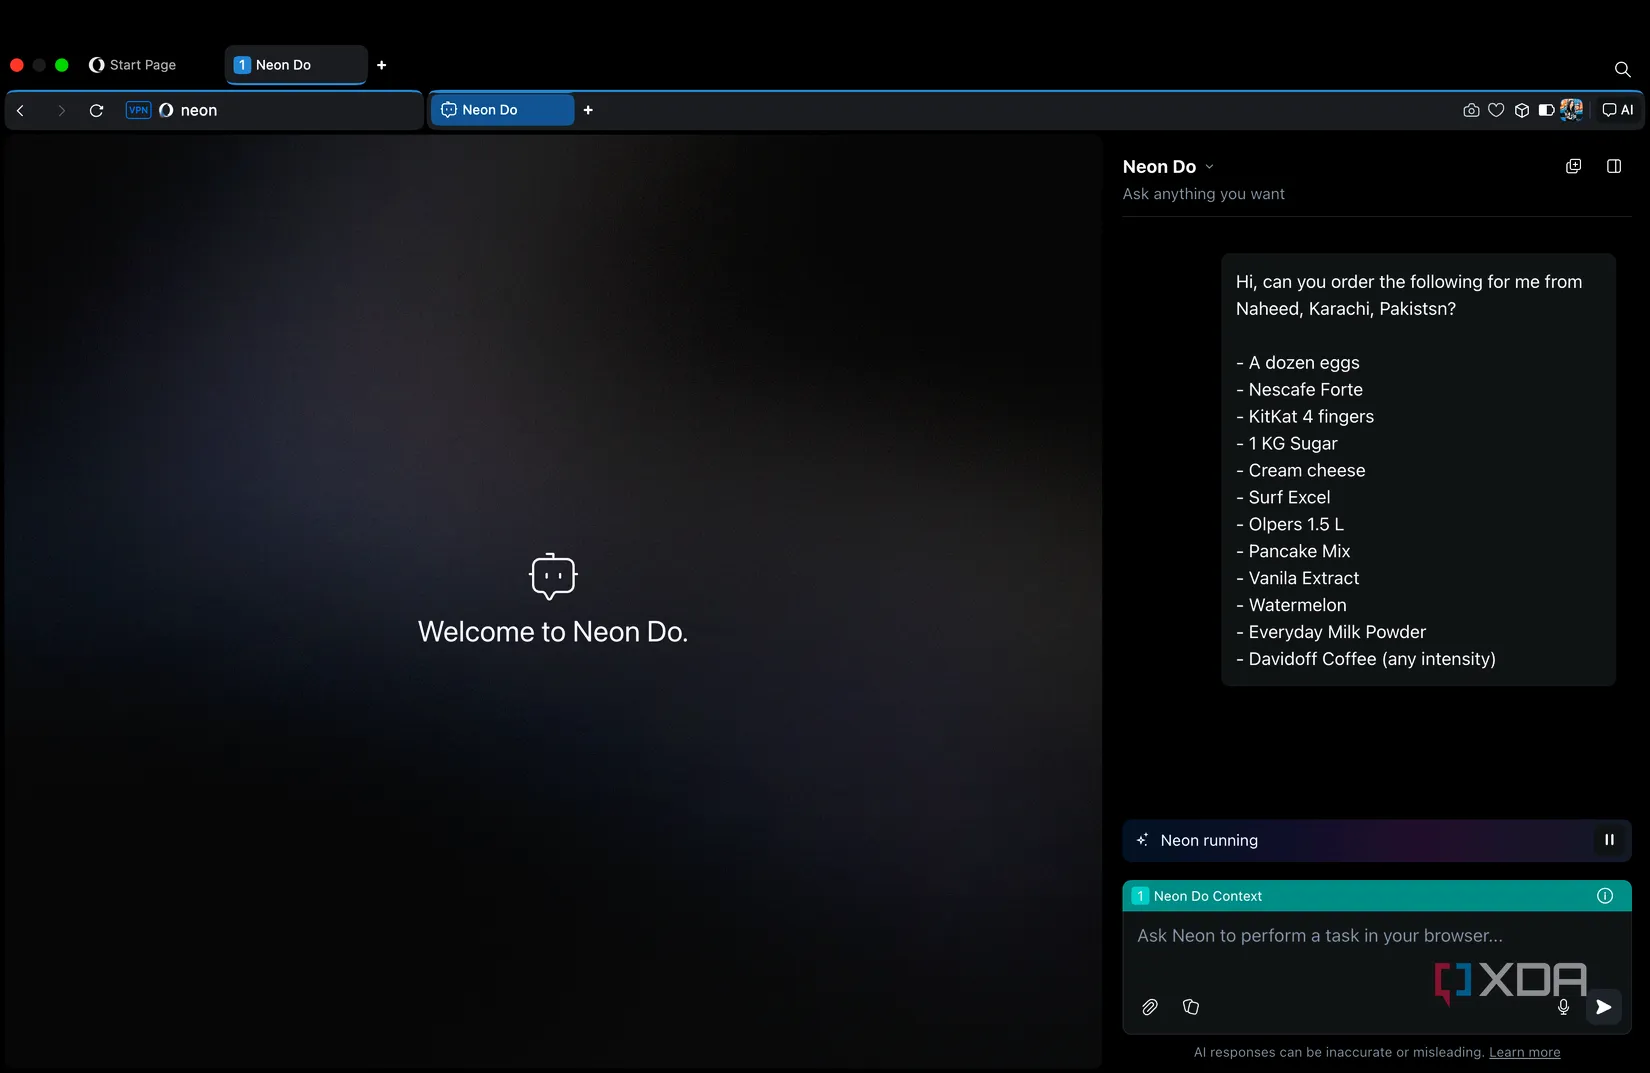Click the heart bookmark icon
1650x1073 pixels.
click(x=1496, y=110)
